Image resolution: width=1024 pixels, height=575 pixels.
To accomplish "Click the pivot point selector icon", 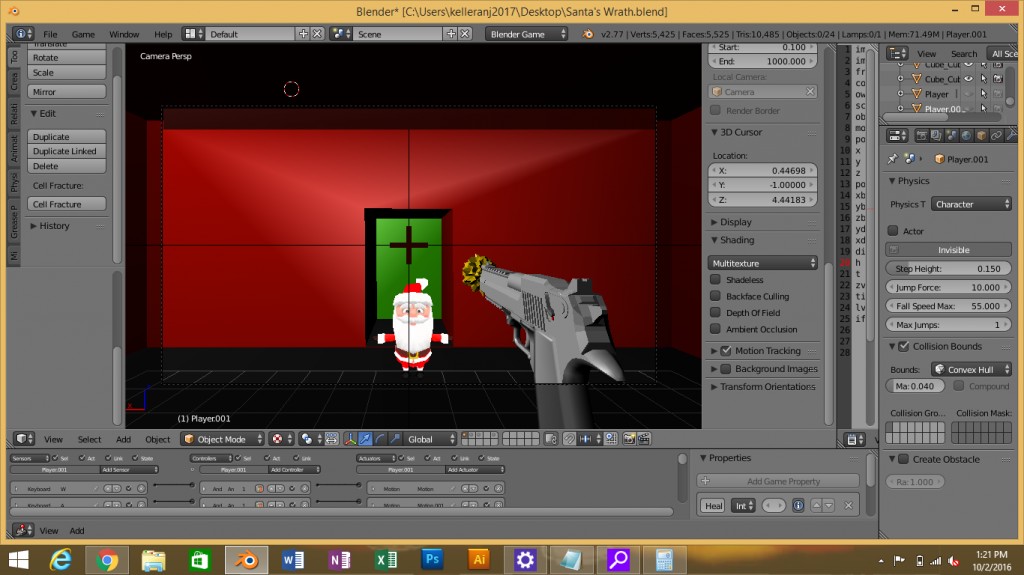I will (x=310, y=439).
